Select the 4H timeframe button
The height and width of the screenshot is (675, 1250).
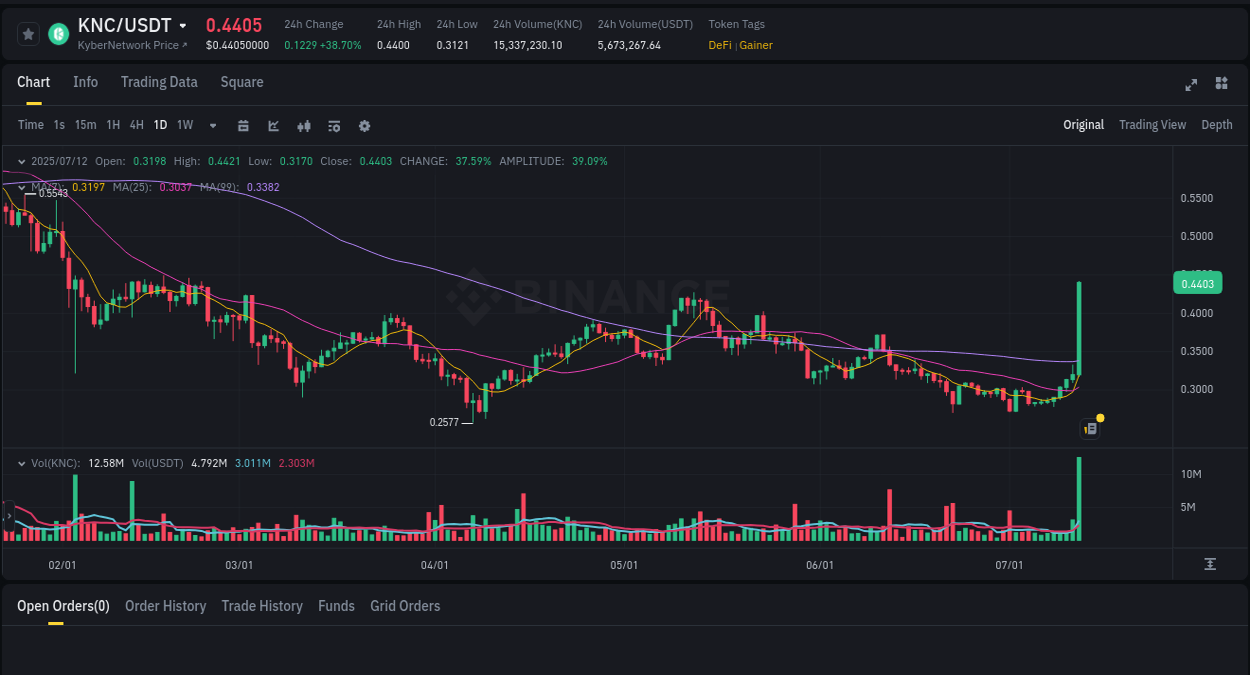(136, 125)
